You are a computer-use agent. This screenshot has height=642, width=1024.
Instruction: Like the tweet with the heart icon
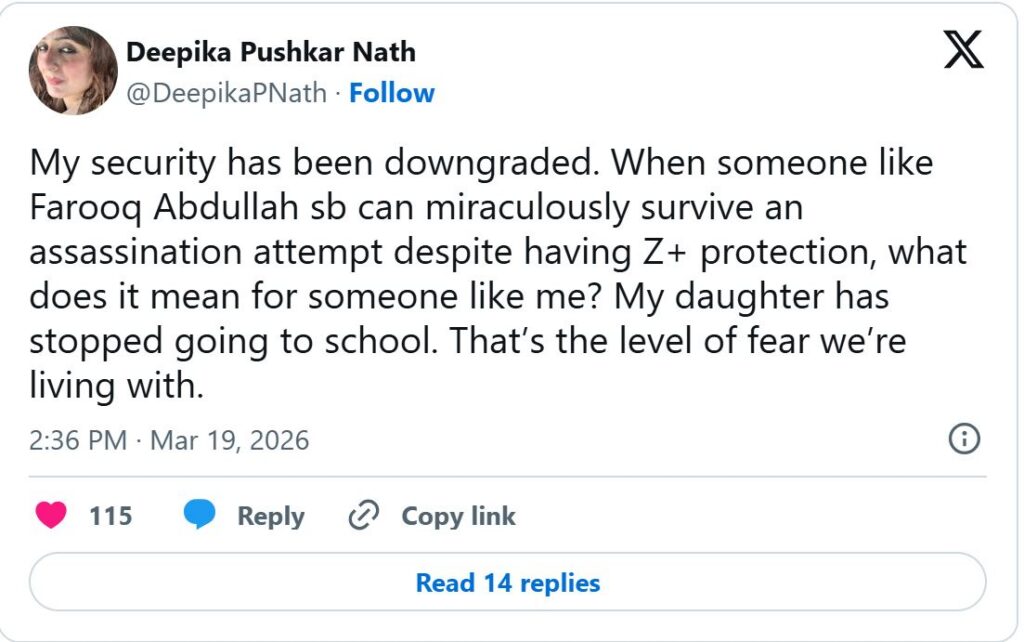[x=51, y=516]
